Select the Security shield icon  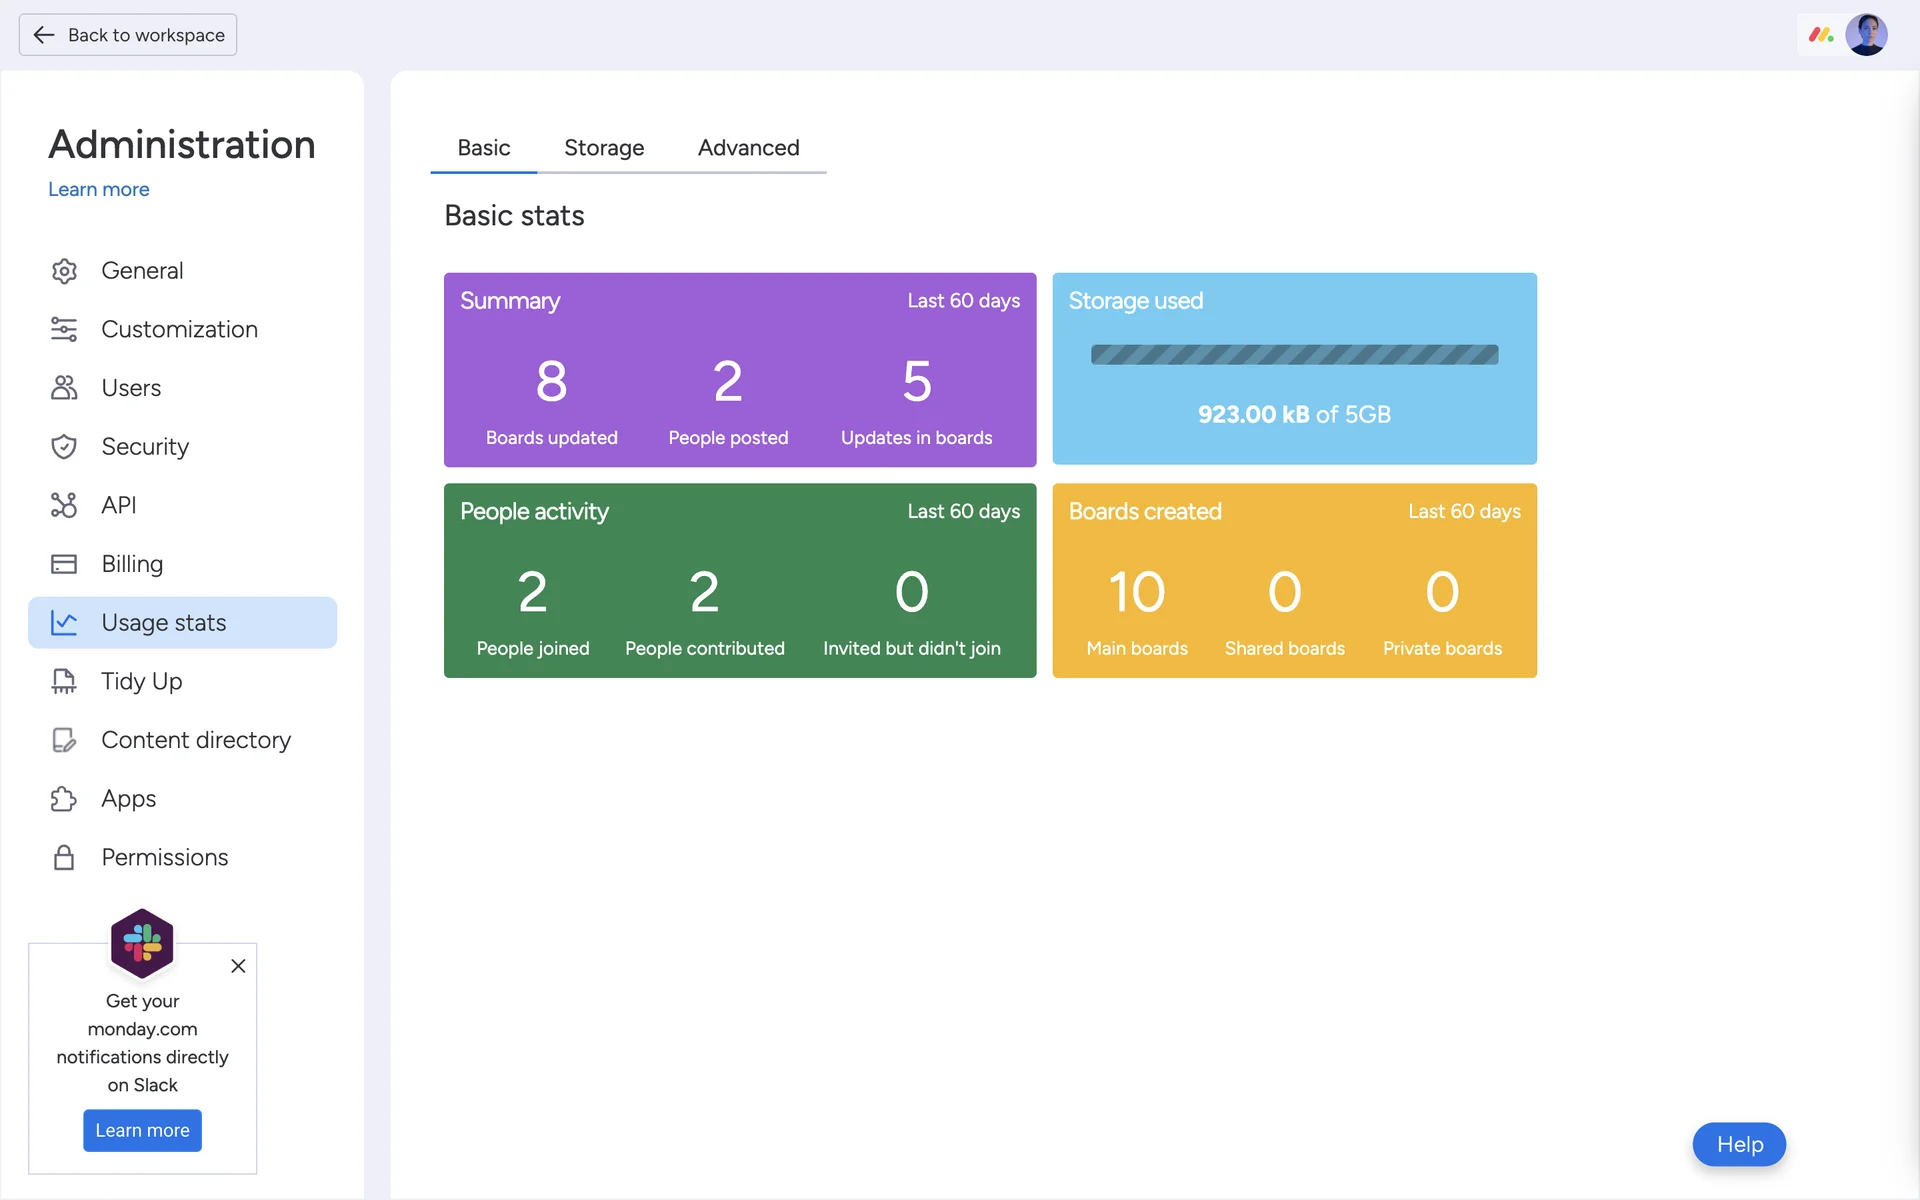pos(64,447)
